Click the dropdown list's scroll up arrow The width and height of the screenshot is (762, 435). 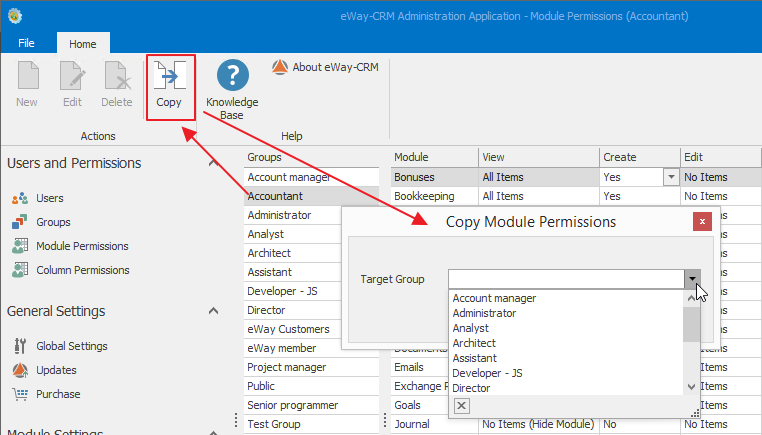(x=692, y=298)
